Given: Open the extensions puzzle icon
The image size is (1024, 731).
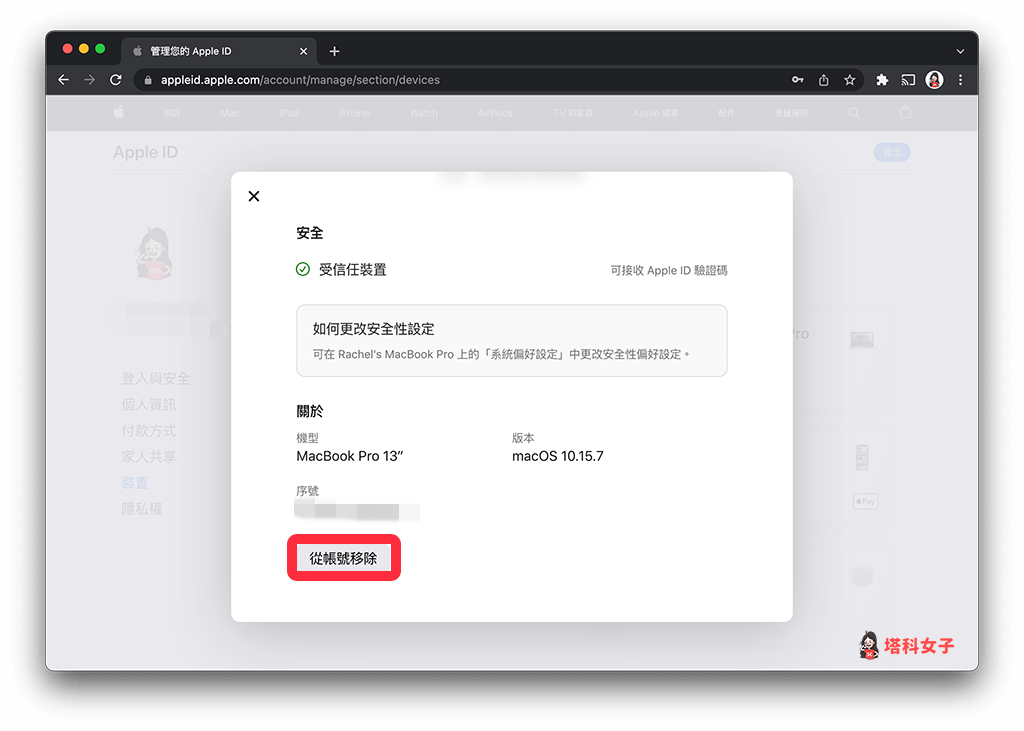Looking at the screenshot, I should [882, 80].
